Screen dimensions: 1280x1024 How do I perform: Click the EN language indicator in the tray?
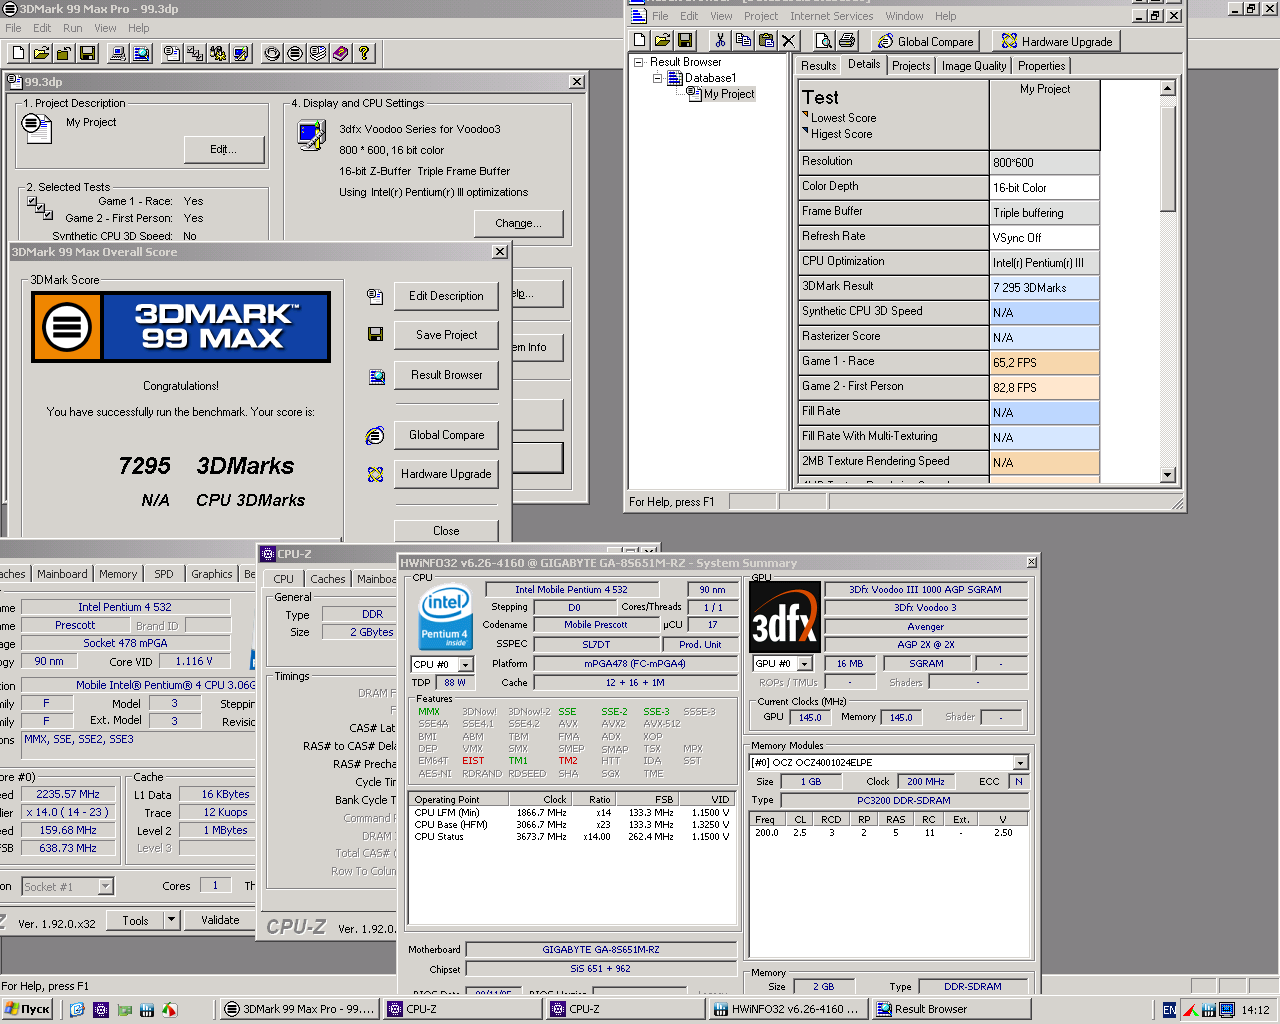(1169, 1010)
